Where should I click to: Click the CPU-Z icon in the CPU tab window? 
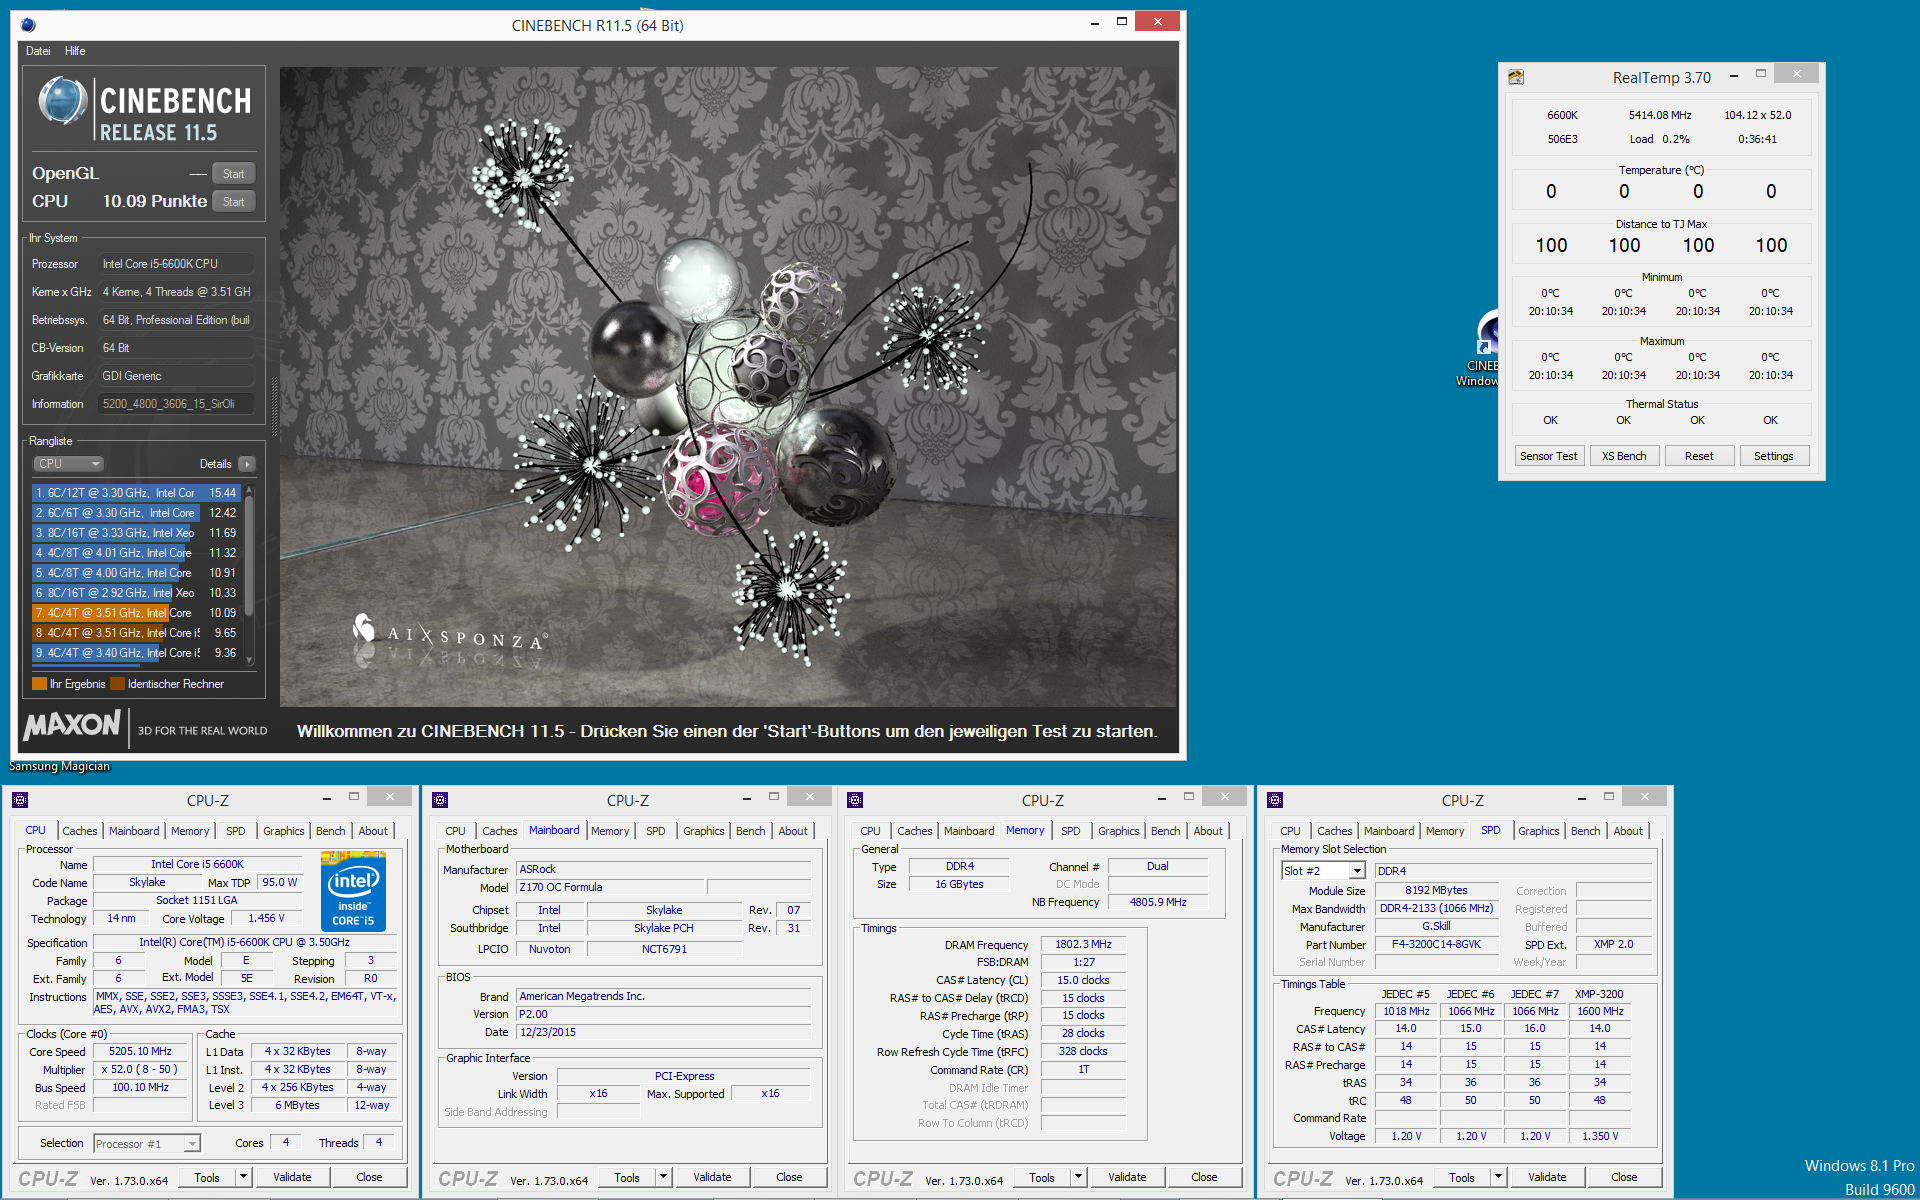[20, 800]
